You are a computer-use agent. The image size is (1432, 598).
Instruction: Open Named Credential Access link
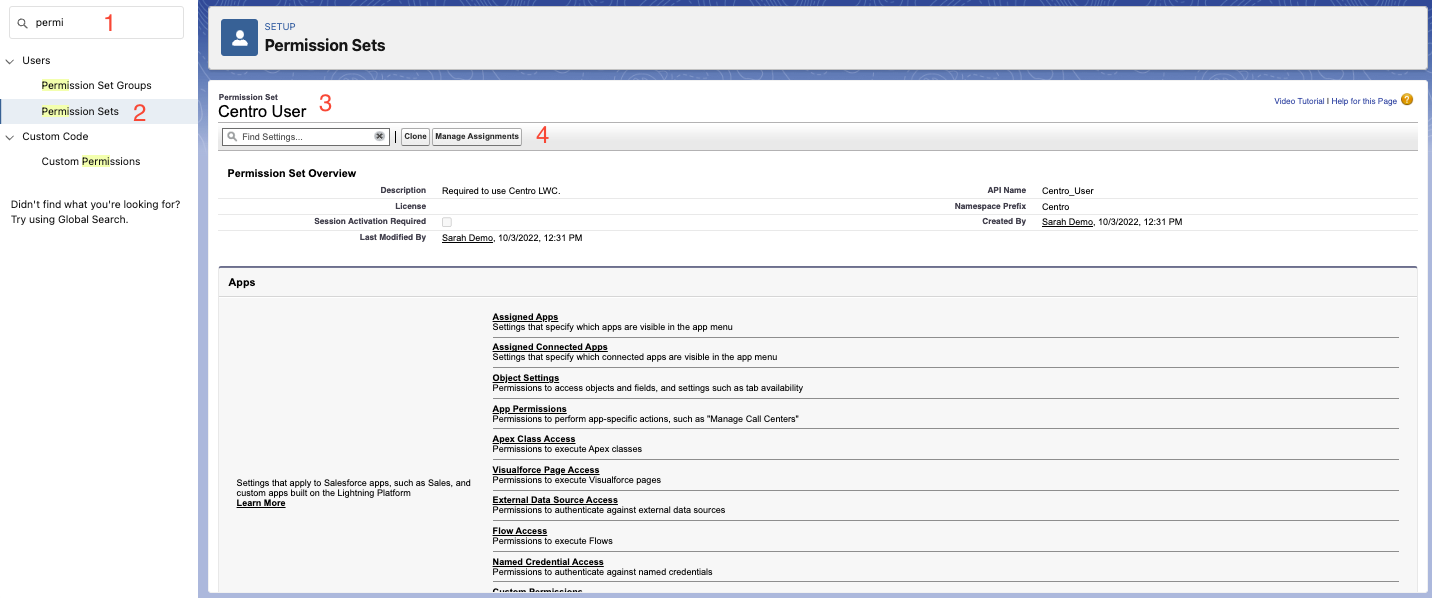tap(548, 562)
